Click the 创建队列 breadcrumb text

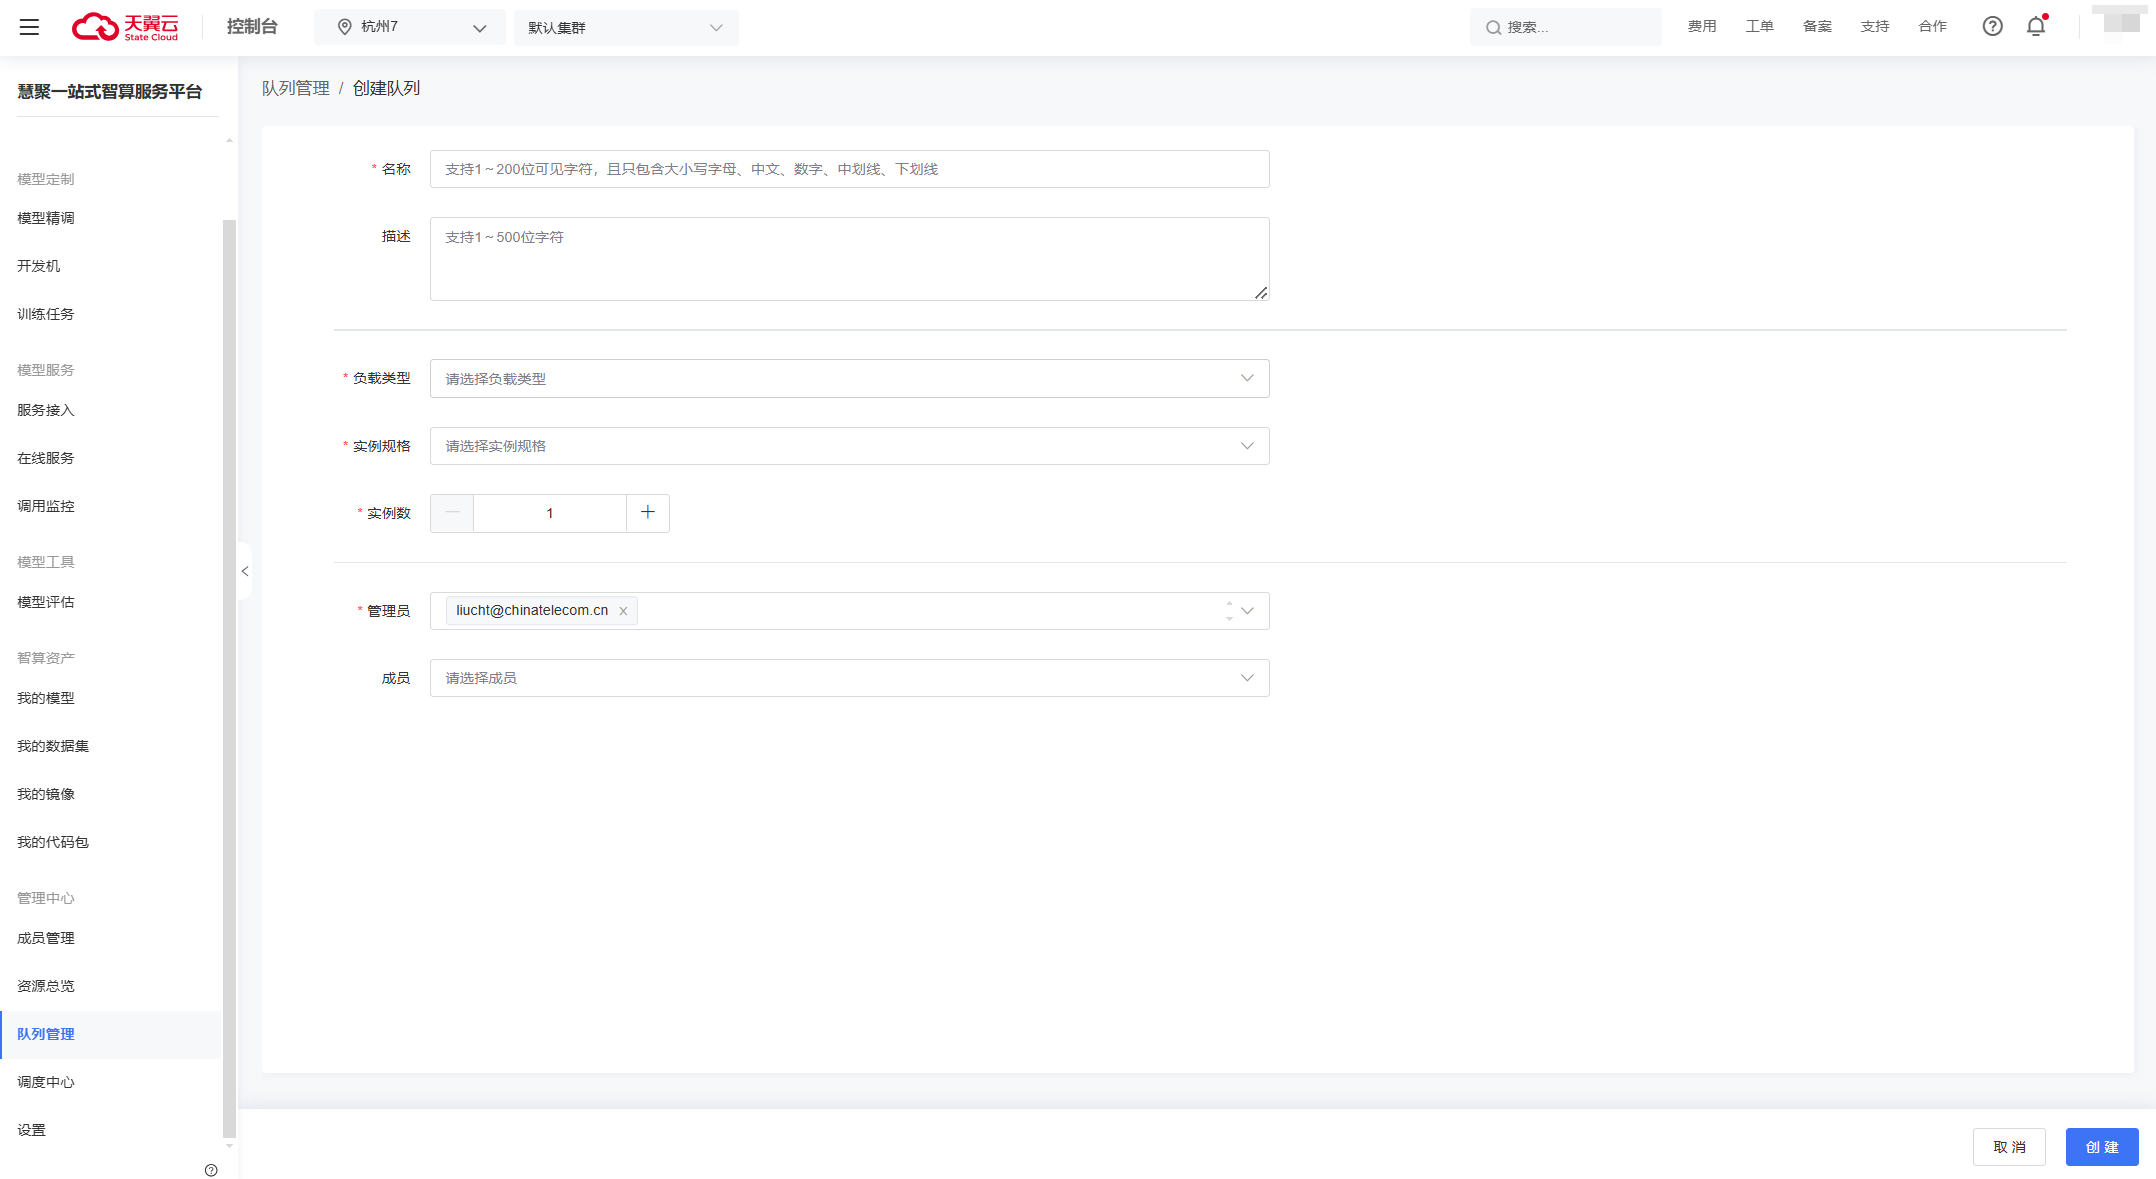(x=386, y=88)
